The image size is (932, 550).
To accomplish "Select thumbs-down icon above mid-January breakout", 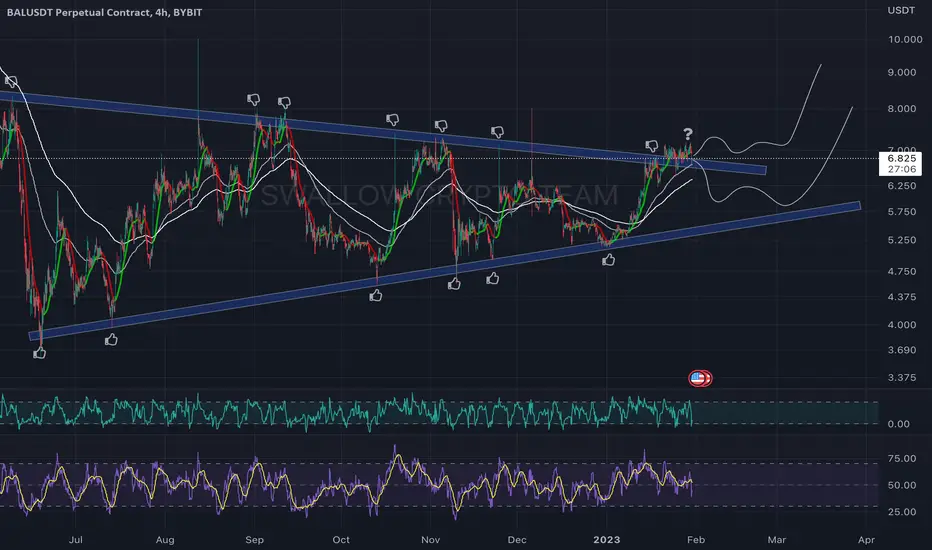I will point(651,146).
